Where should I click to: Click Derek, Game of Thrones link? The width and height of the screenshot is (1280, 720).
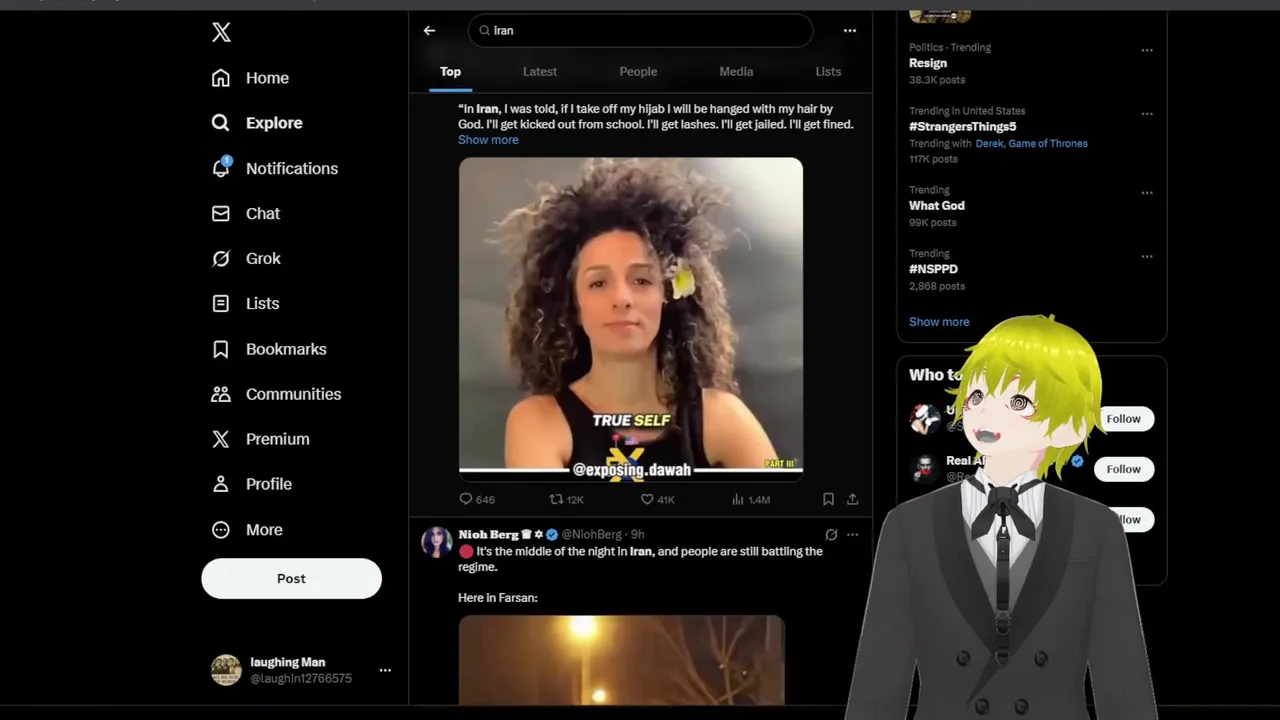[x=1031, y=143]
